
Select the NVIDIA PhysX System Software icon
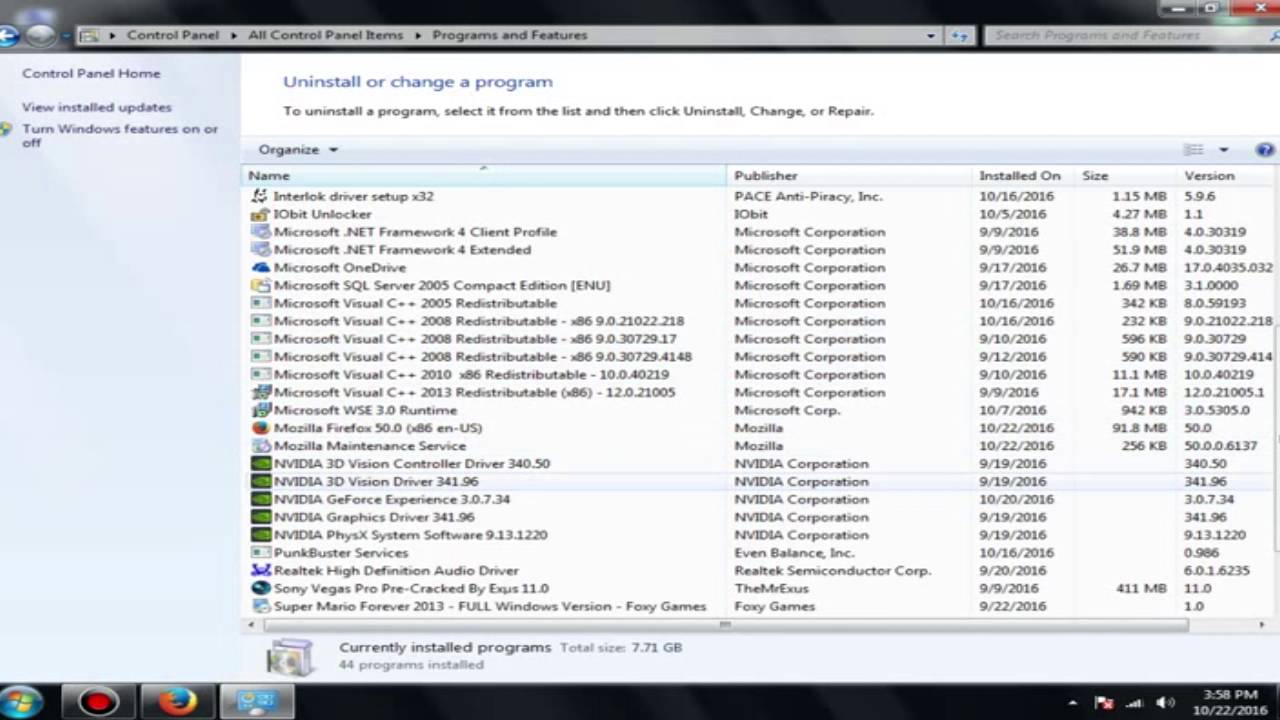tap(260, 535)
